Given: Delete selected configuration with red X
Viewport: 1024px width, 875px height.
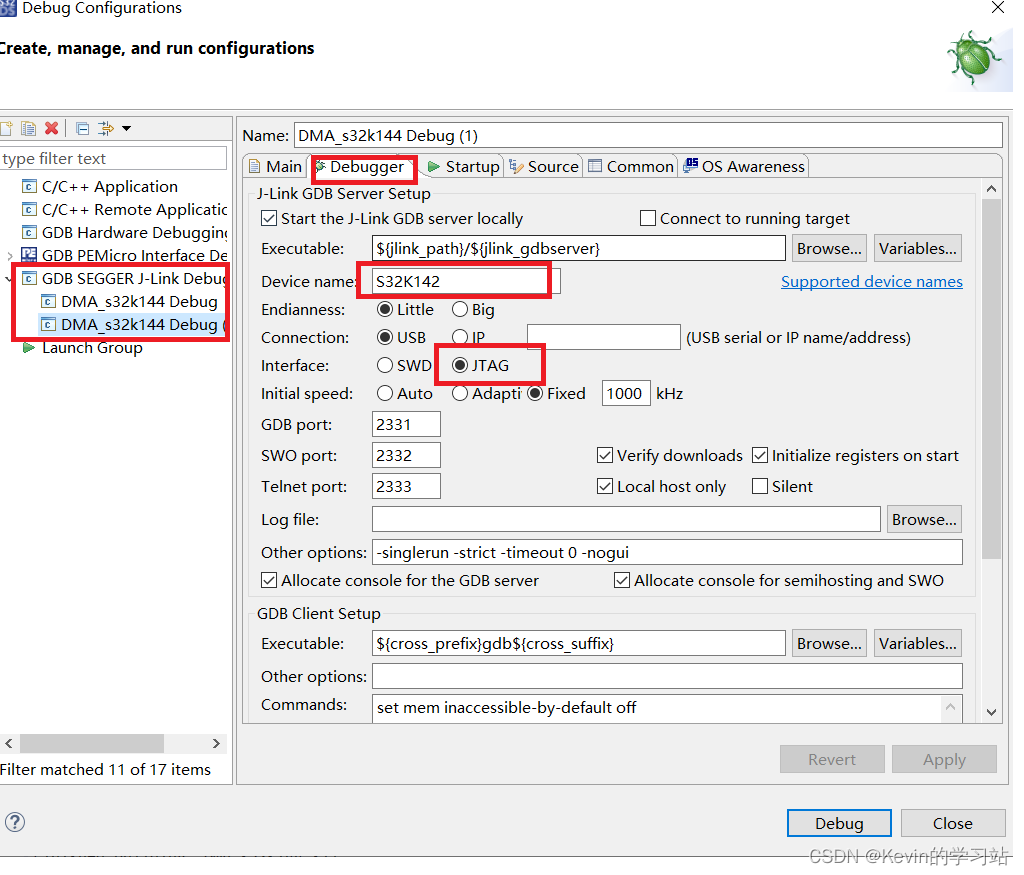Looking at the screenshot, I should point(52,129).
